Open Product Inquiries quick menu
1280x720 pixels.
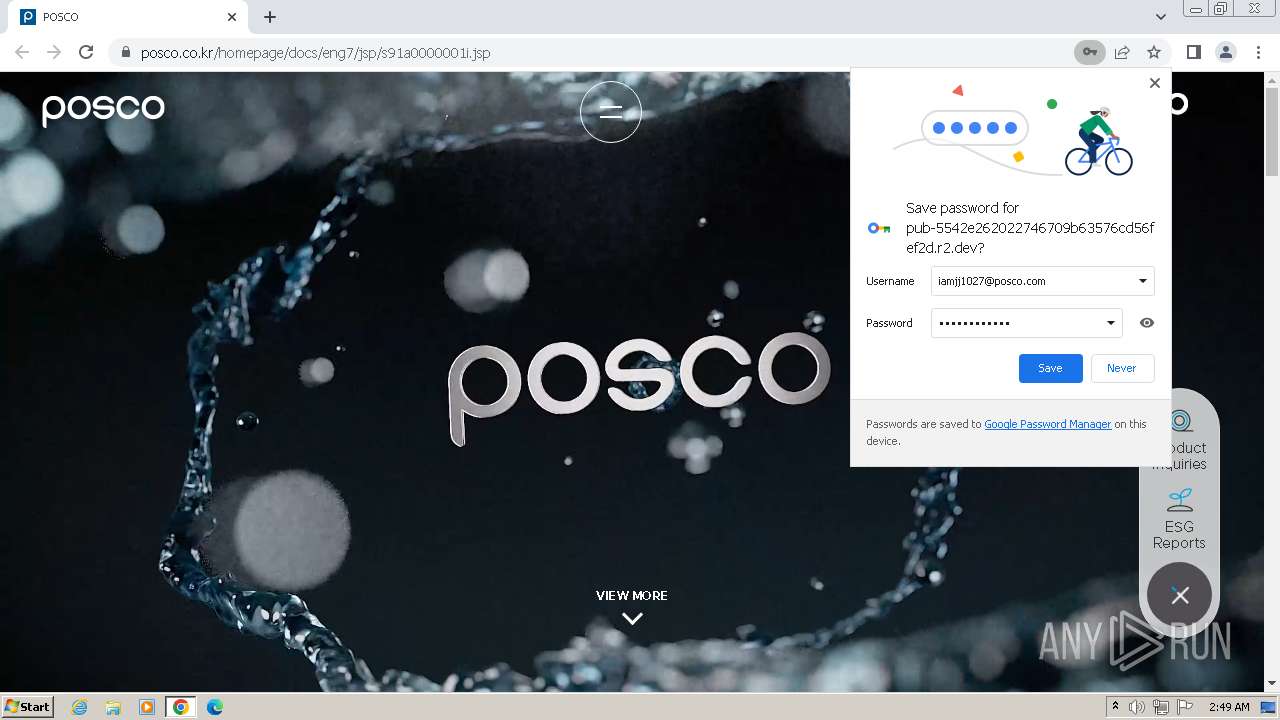(1180, 440)
